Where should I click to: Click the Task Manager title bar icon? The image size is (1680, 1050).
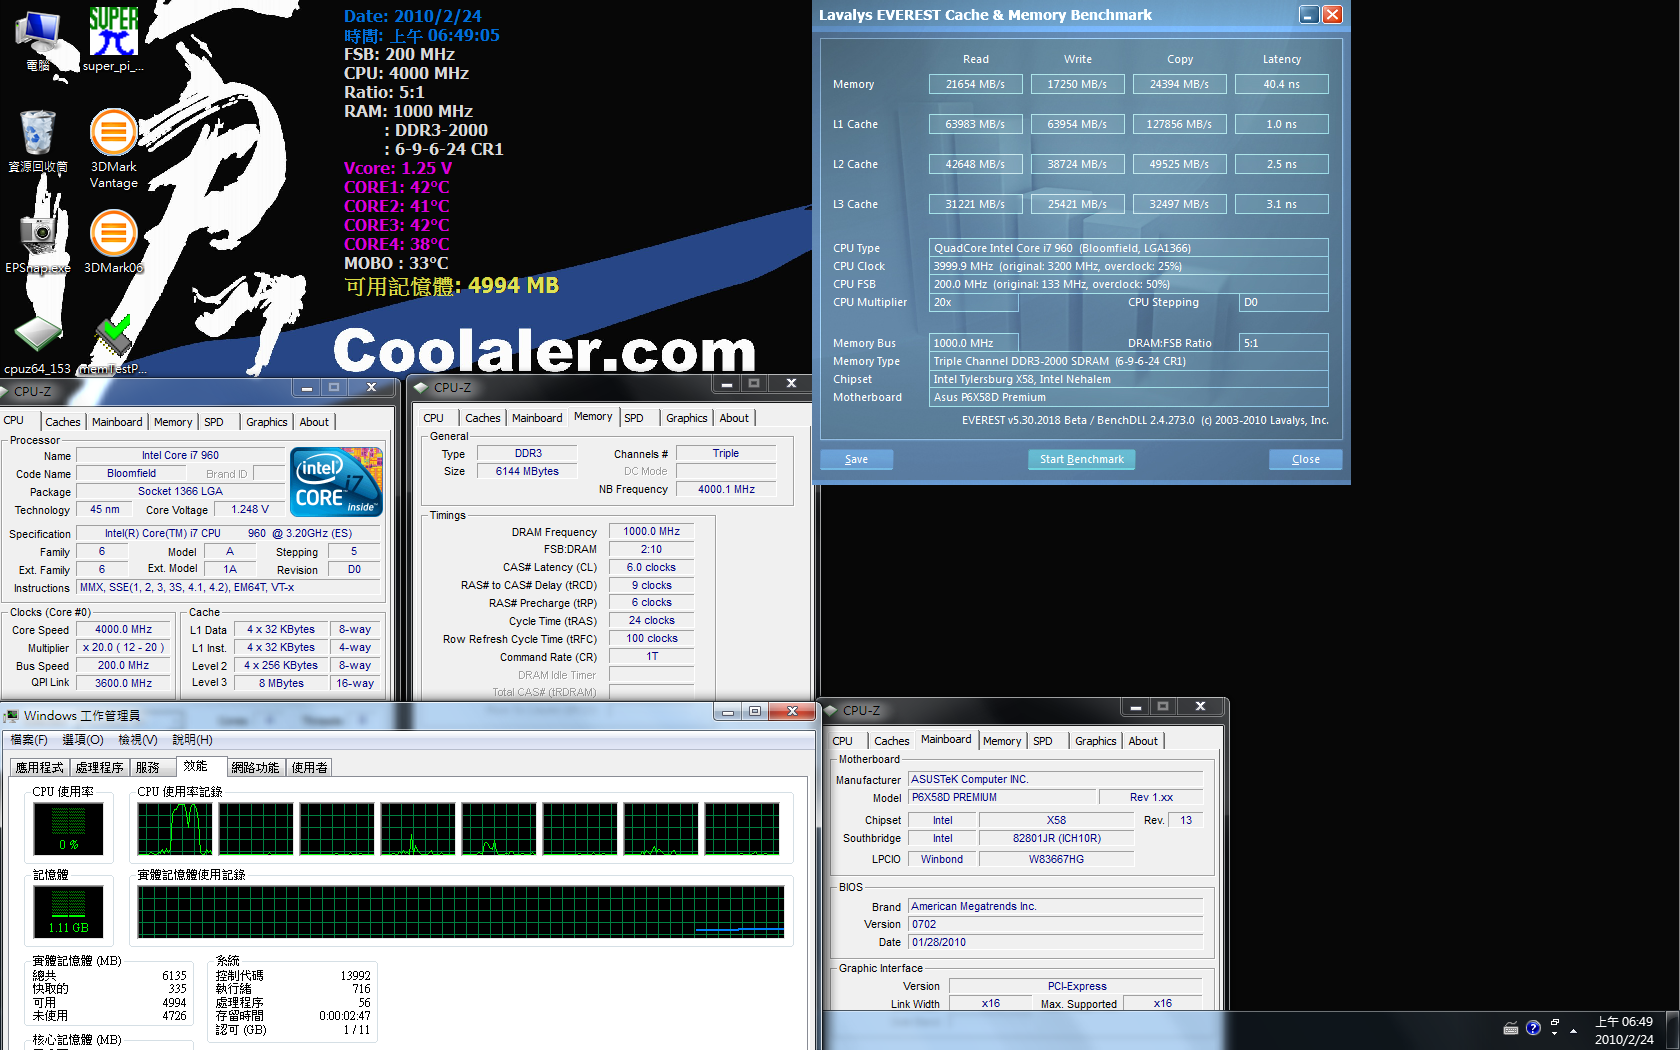click(11, 716)
